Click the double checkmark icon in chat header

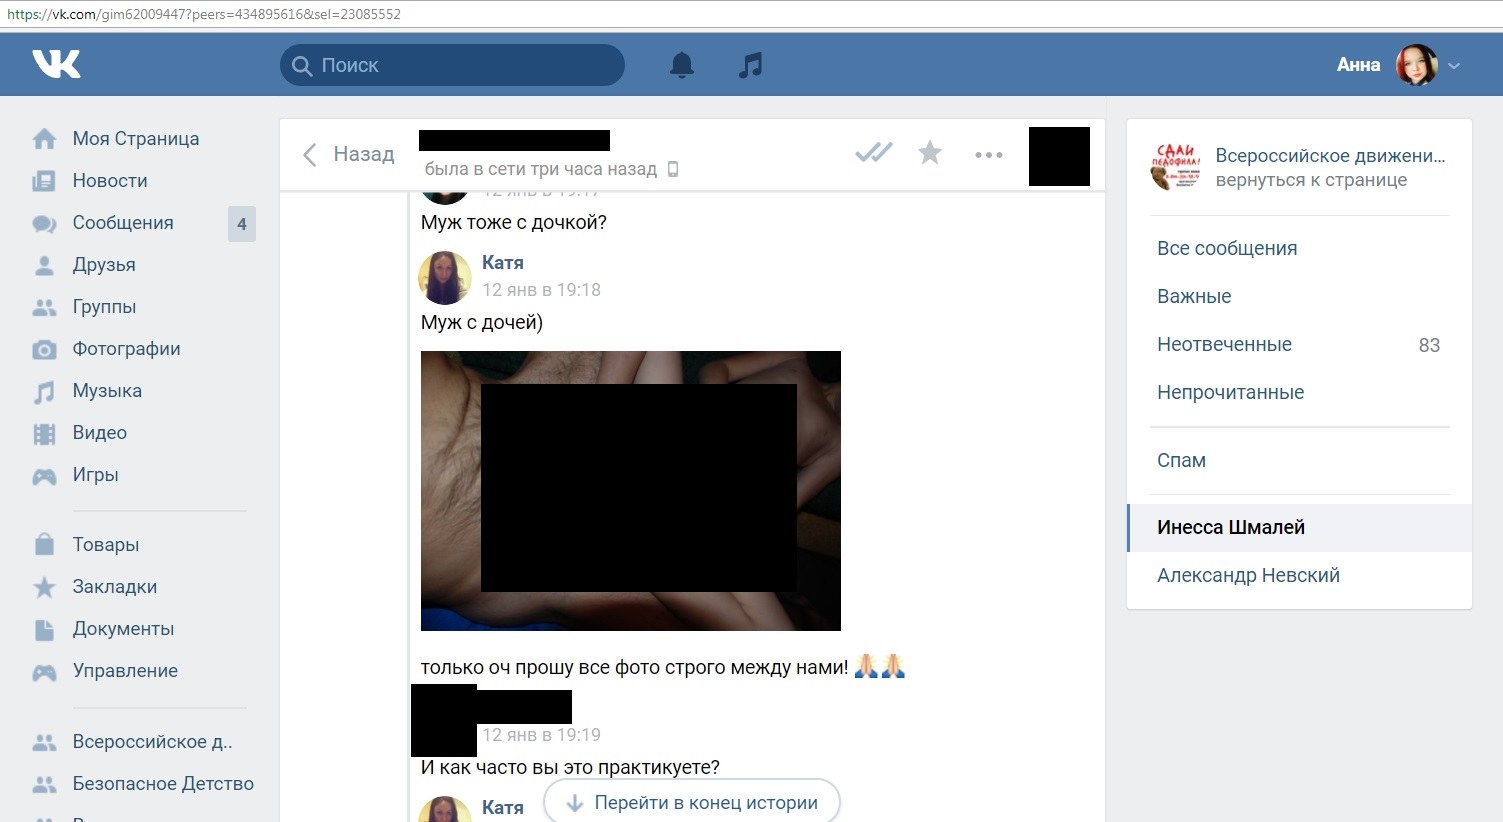(873, 153)
